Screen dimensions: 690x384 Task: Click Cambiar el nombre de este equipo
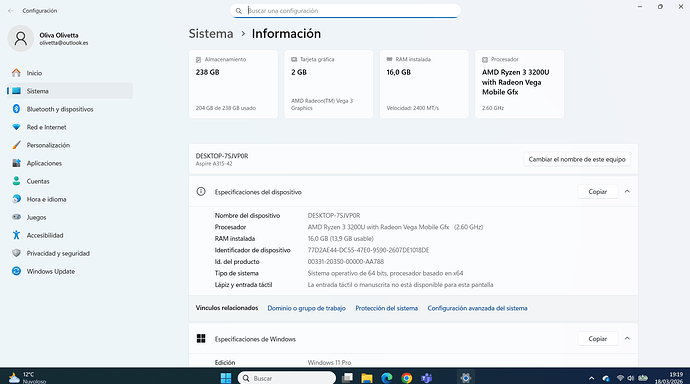tap(577, 159)
